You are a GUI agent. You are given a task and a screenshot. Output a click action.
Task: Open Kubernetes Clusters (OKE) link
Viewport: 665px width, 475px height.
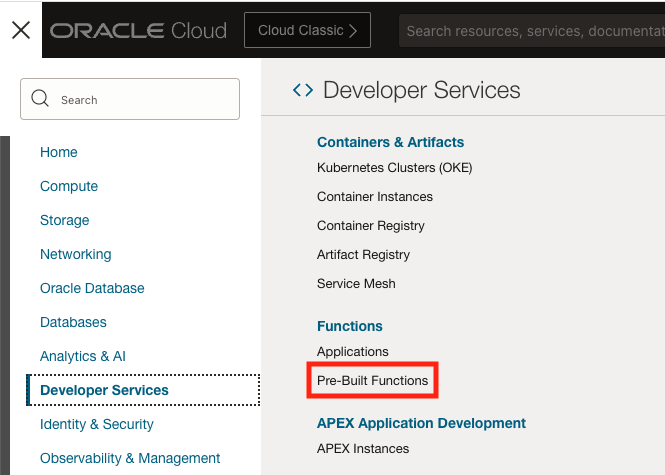coord(394,168)
